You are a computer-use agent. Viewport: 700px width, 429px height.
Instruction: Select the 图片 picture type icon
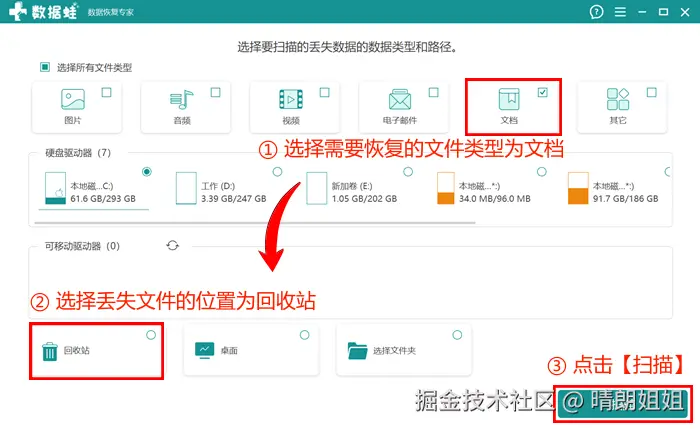[73, 99]
